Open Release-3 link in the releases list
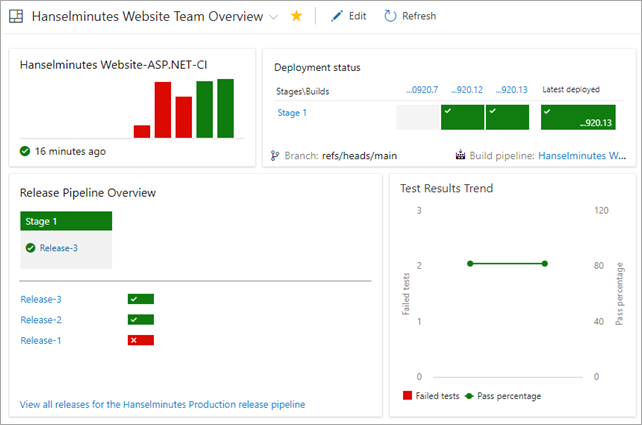The height and width of the screenshot is (425, 642). point(41,299)
